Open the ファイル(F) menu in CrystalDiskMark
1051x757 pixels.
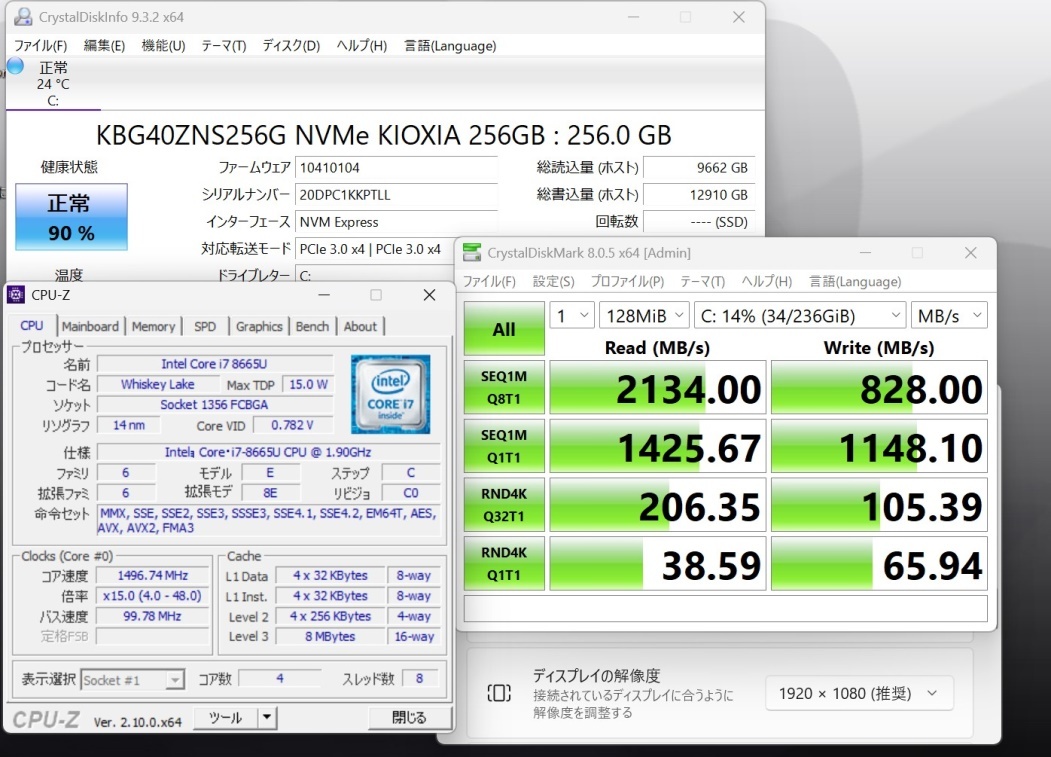[489, 282]
